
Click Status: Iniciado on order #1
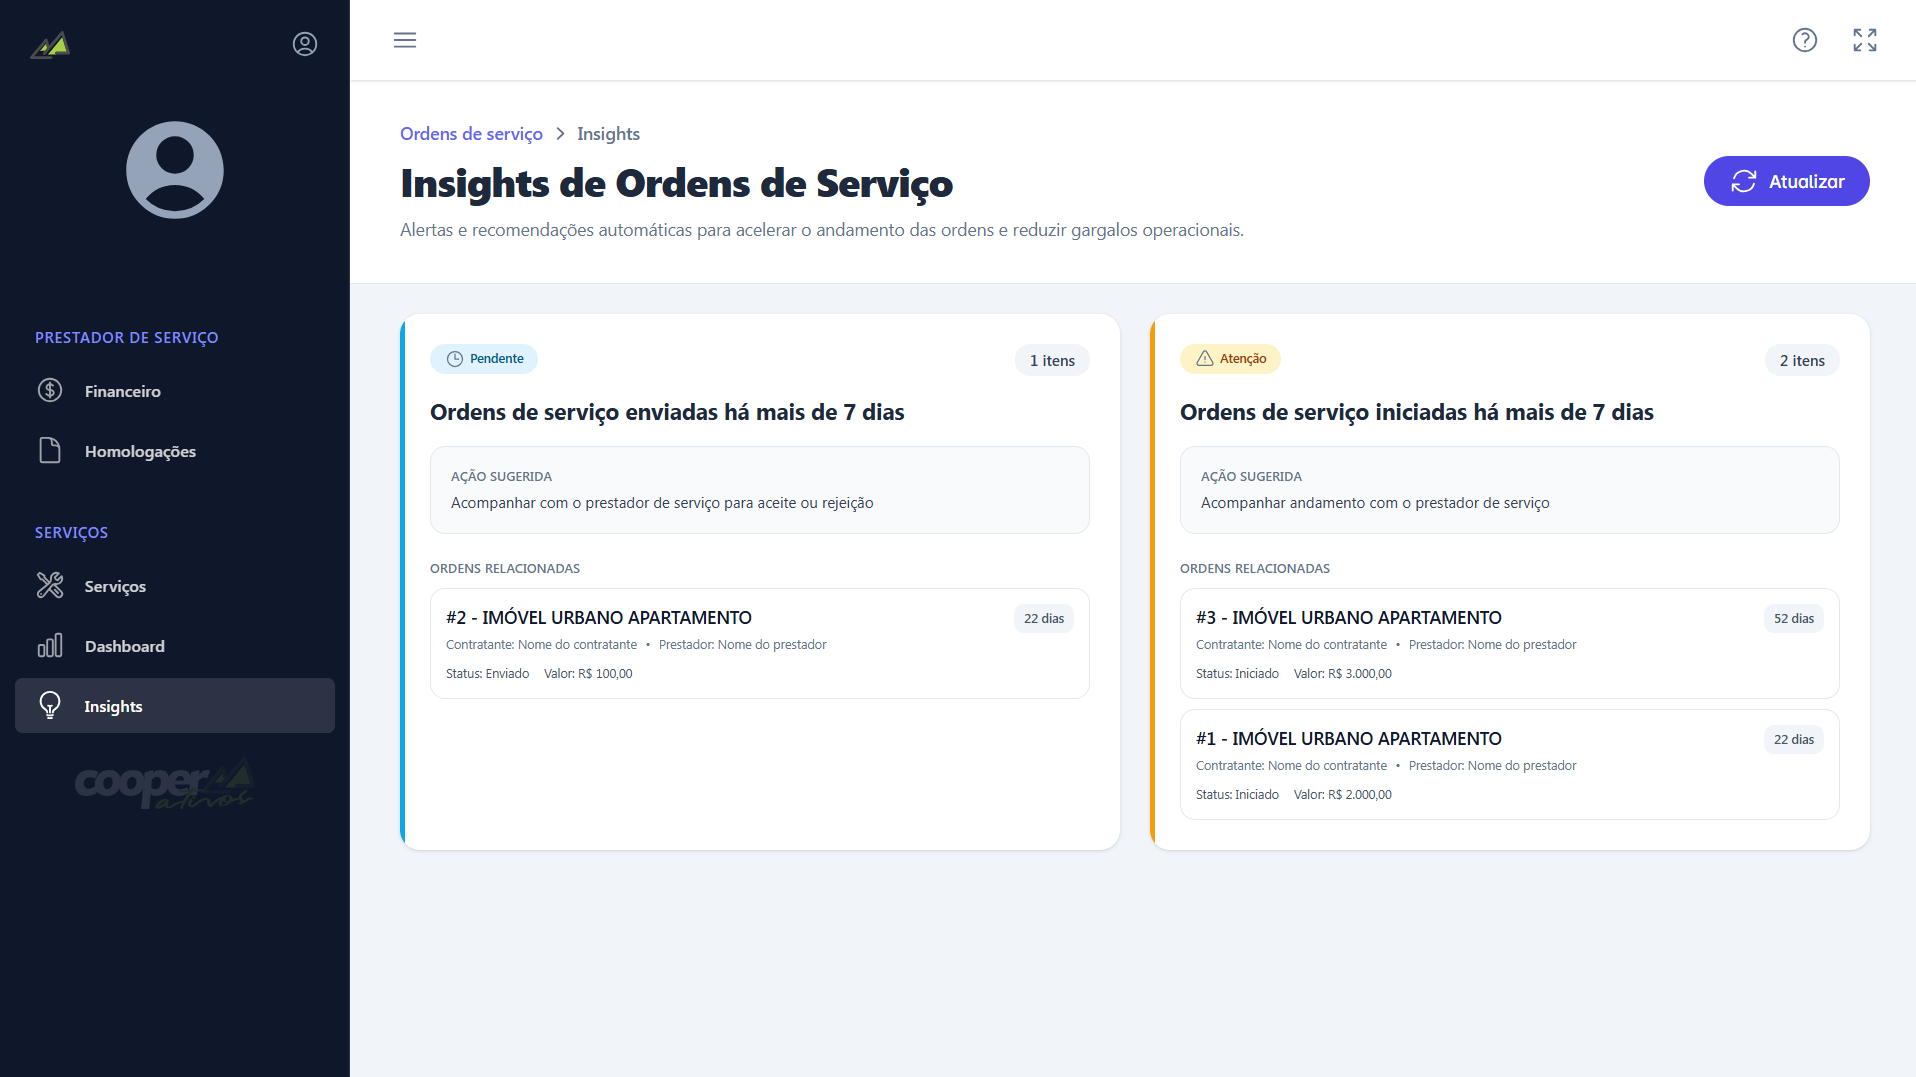pos(1237,794)
